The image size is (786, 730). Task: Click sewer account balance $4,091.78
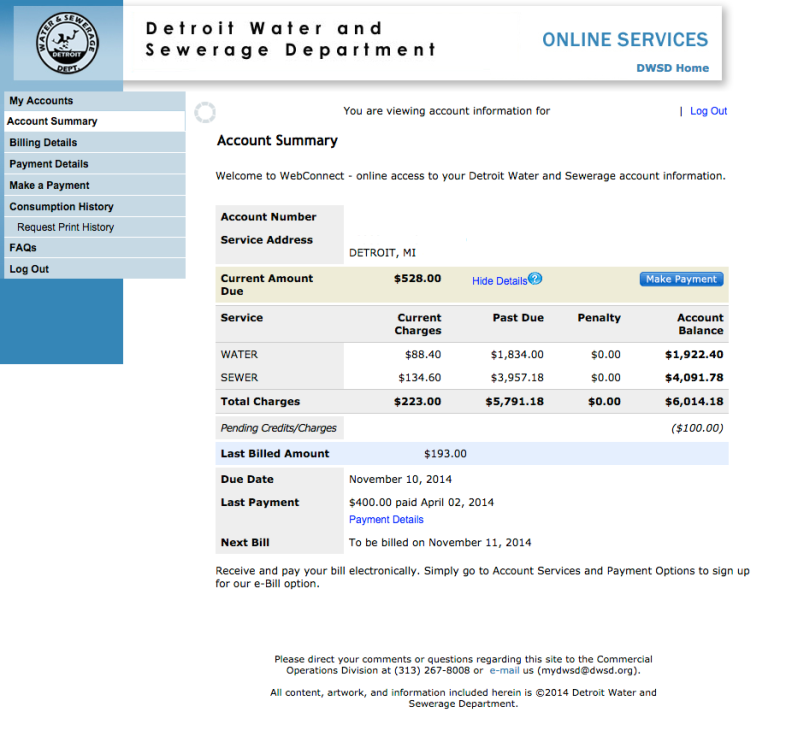pyautogui.click(x=694, y=378)
